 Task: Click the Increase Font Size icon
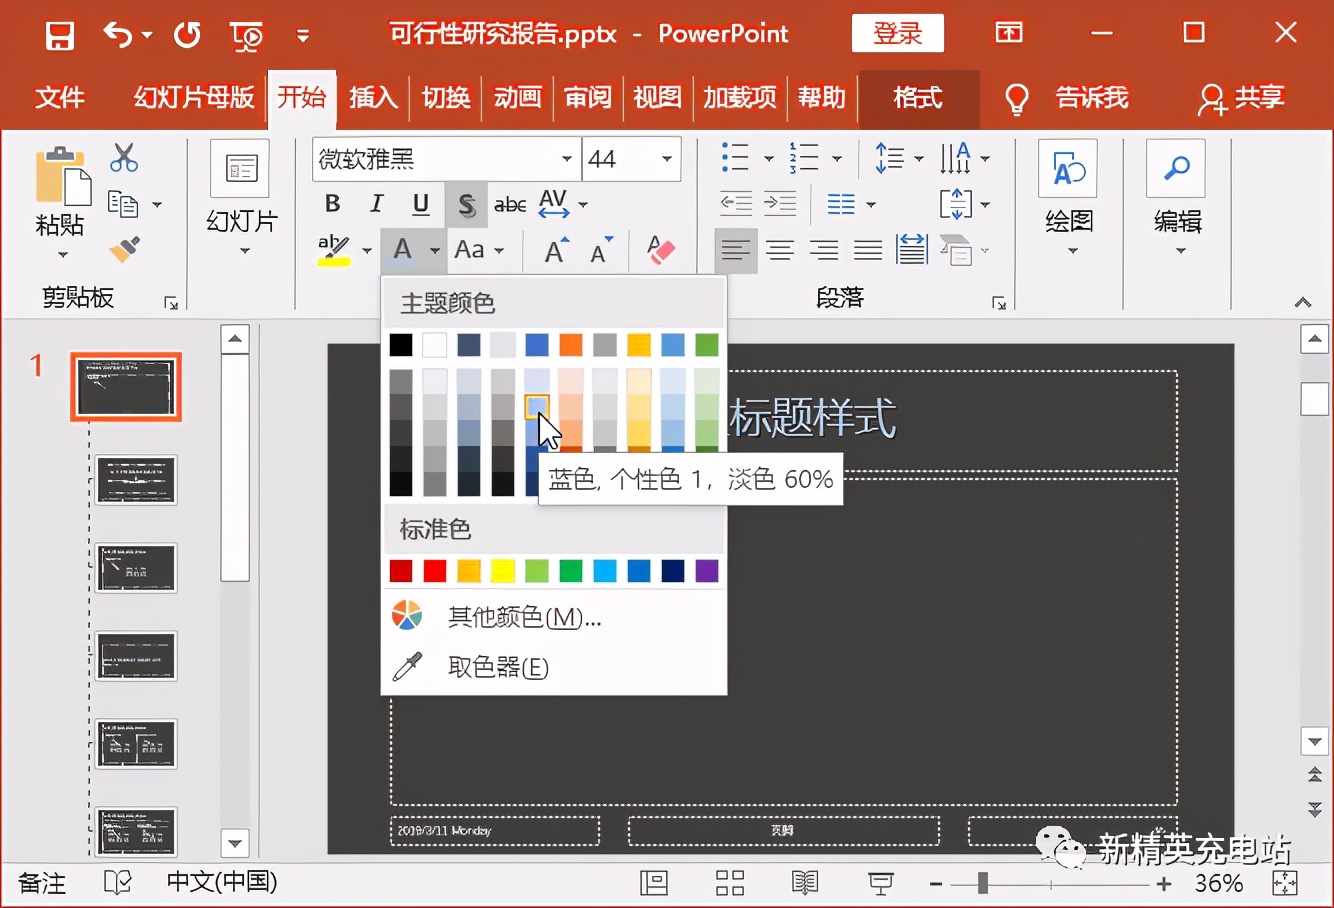(556, 250)
